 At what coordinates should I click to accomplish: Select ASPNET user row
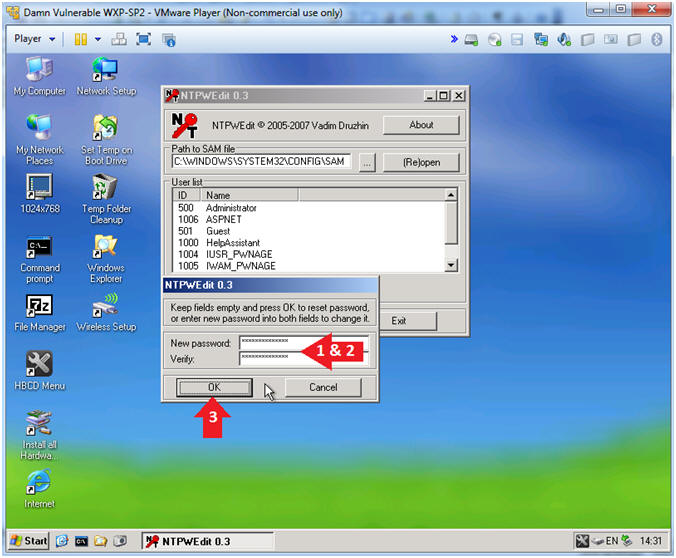pos(309,219)
